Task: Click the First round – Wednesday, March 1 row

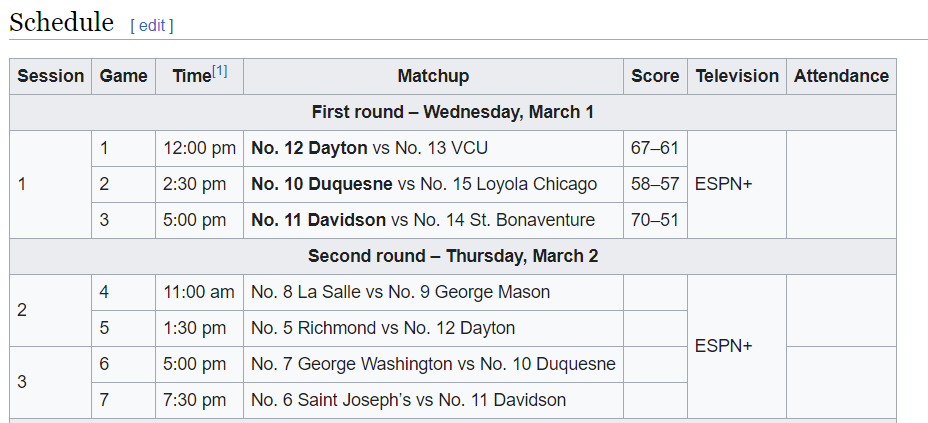Action: point(452,112)
